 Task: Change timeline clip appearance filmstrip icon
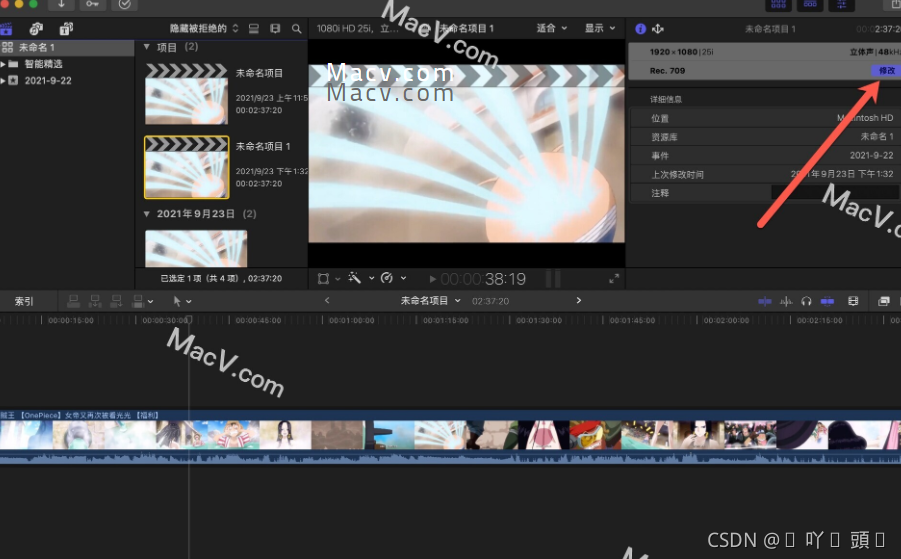[853, 301]
